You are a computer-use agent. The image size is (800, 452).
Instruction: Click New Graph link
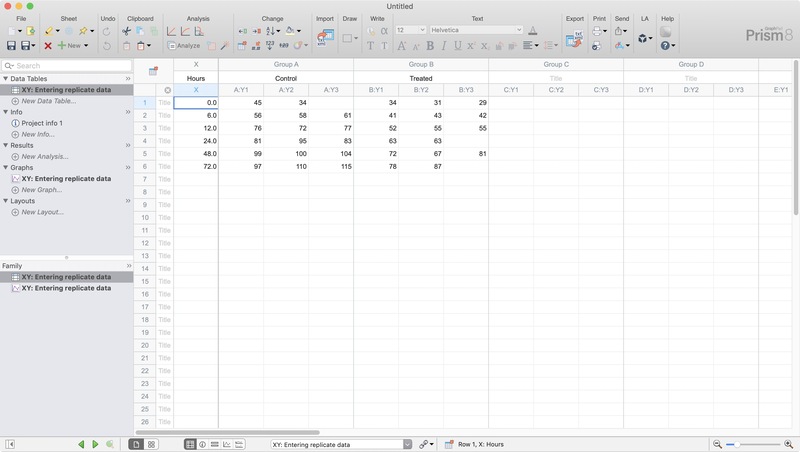coord(42,190)
